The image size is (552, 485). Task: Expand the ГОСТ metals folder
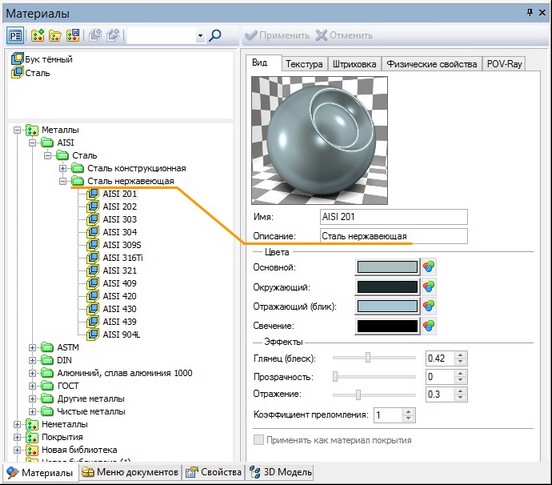[x=32, y=386]
